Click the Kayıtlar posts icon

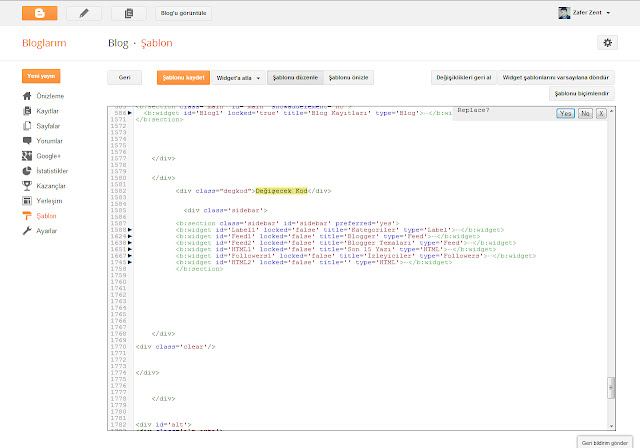coord(27,111)
